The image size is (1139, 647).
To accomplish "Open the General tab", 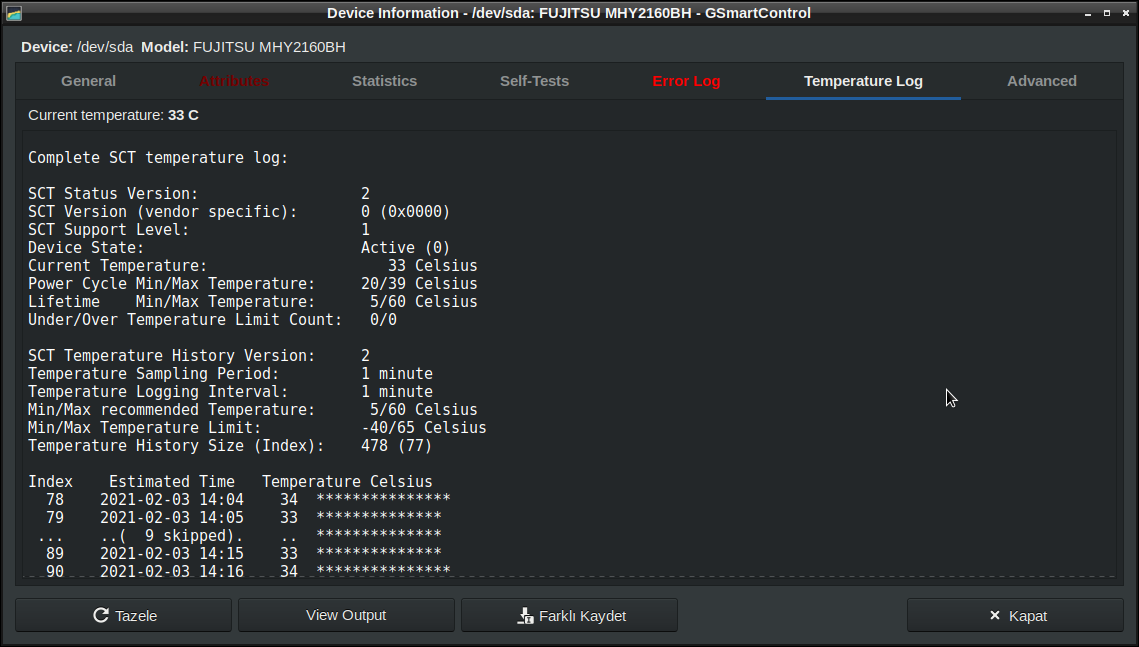I will 88,81.
